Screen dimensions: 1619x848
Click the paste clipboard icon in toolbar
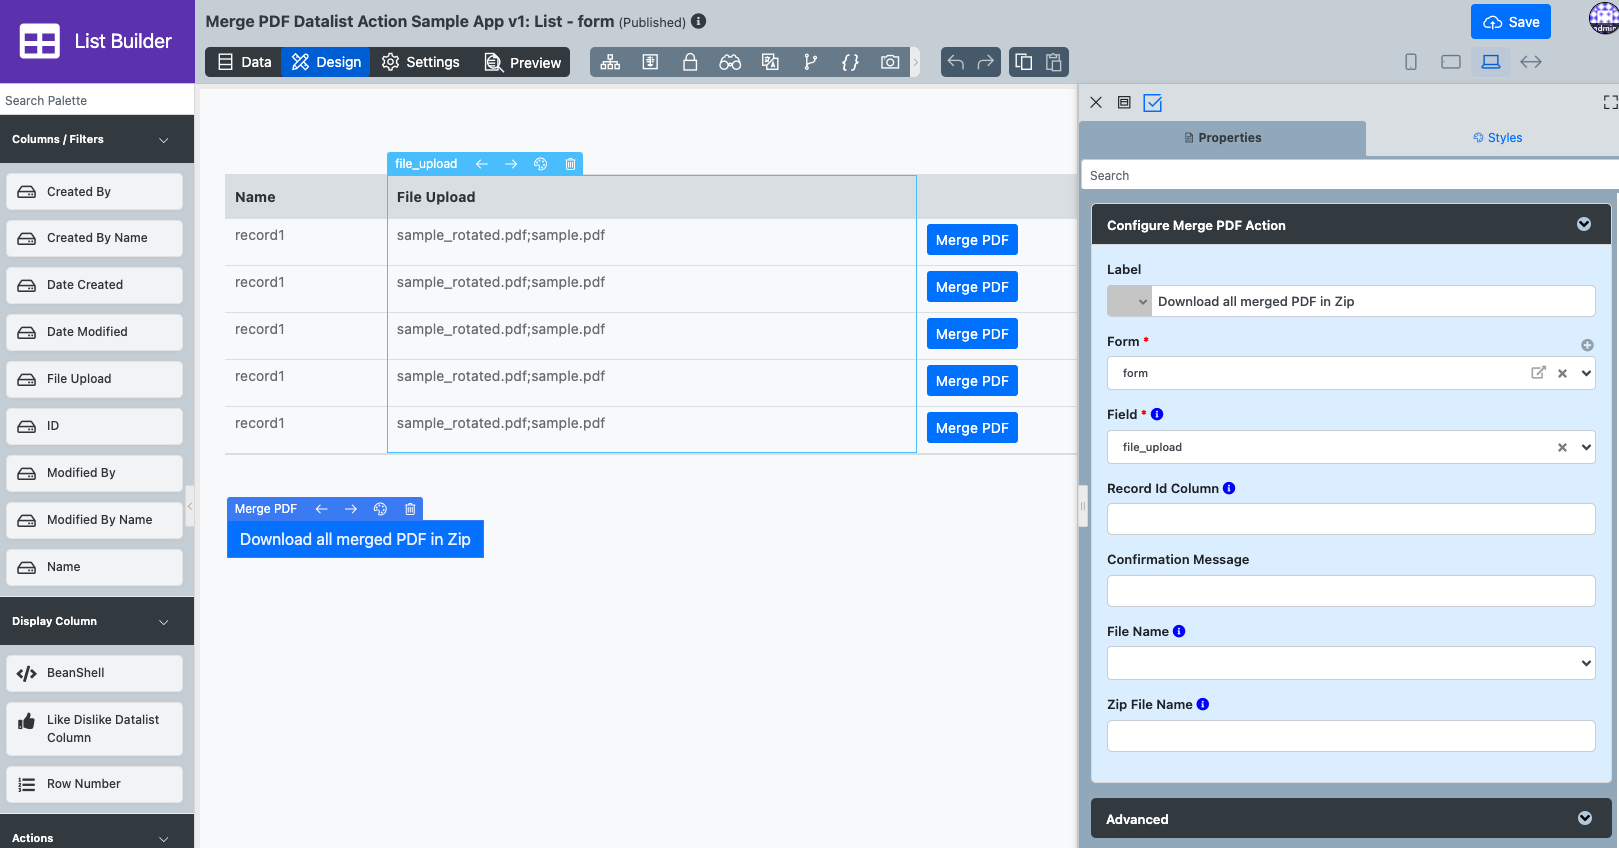[x=1054, y=62]
